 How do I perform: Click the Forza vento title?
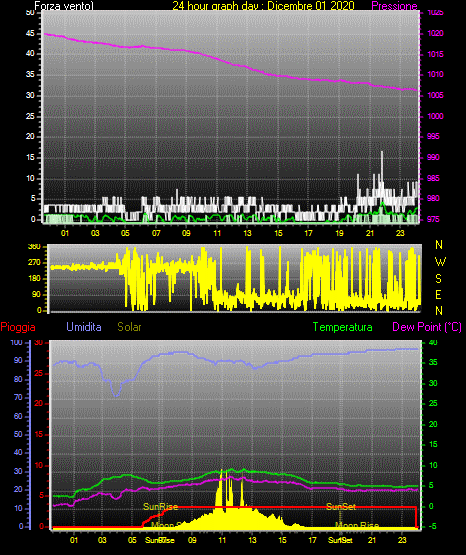click(64, 6)
